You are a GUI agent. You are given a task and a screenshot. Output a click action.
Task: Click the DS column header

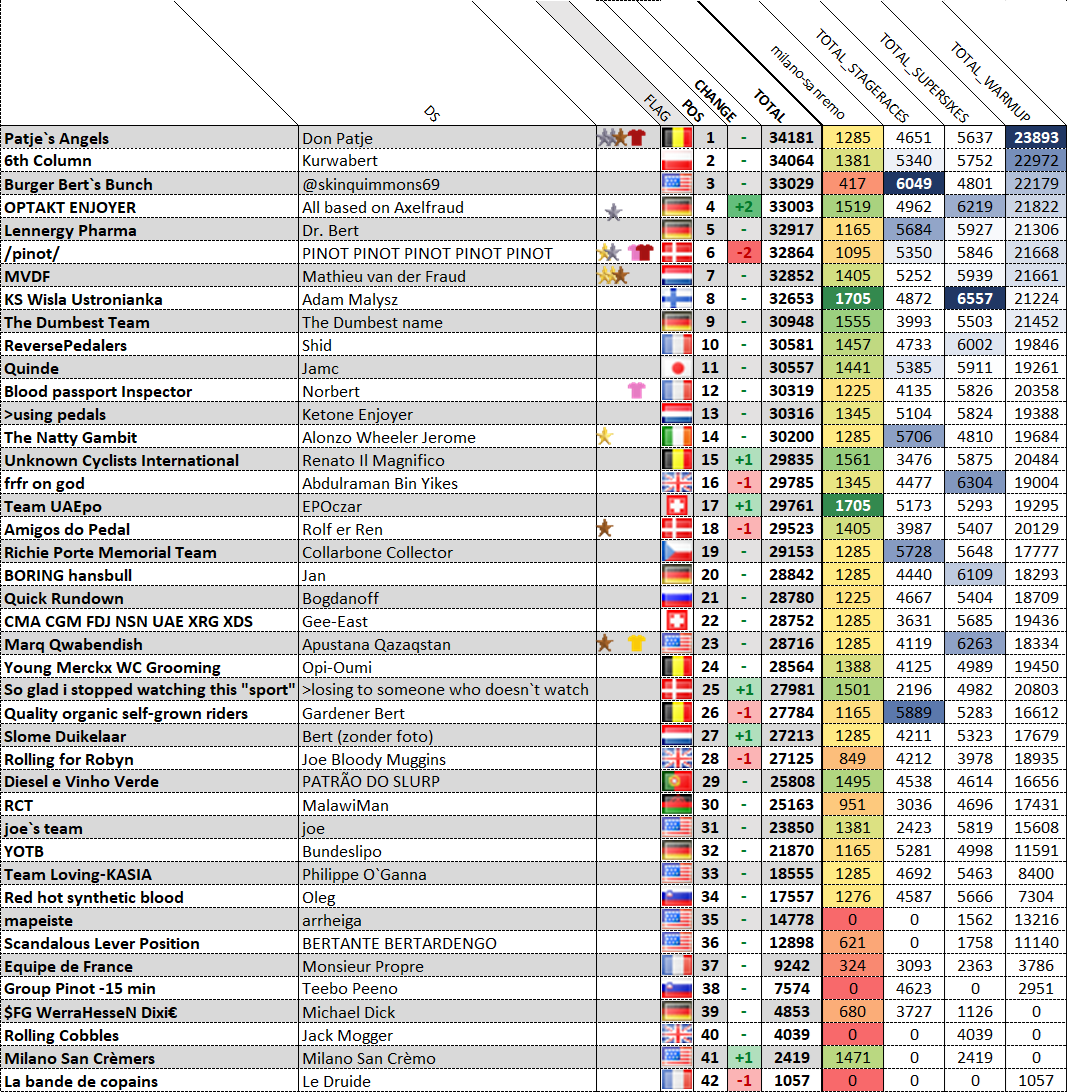[x=431, y=114]
